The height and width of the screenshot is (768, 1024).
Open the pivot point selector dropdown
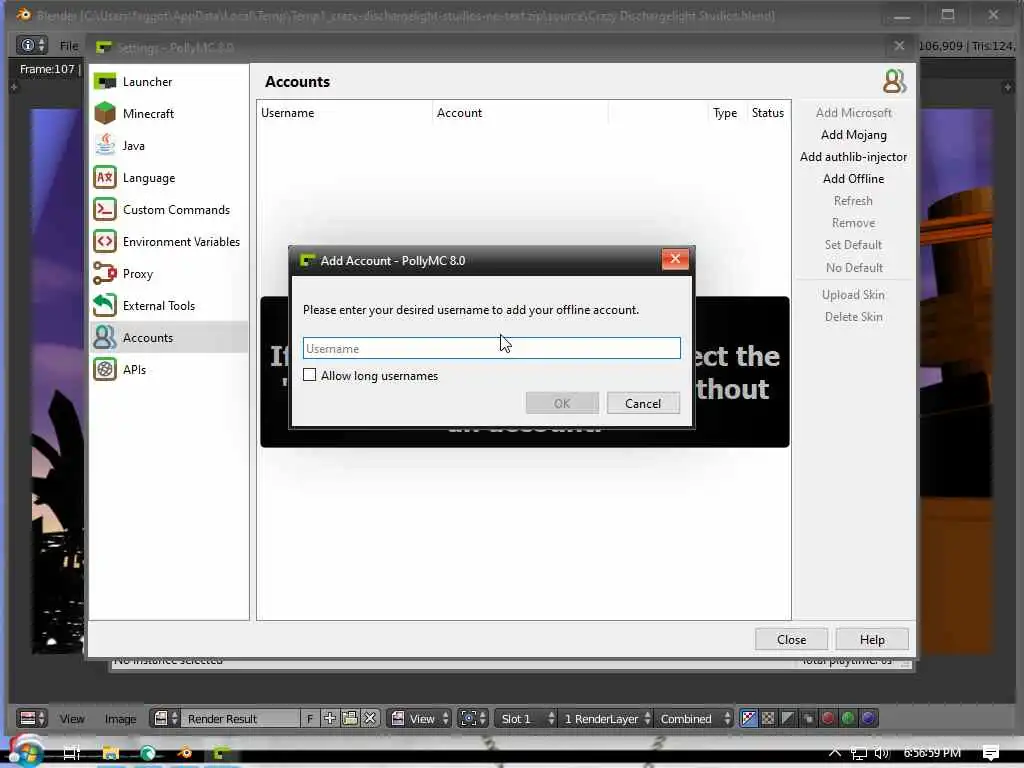[x=473, y=718]
